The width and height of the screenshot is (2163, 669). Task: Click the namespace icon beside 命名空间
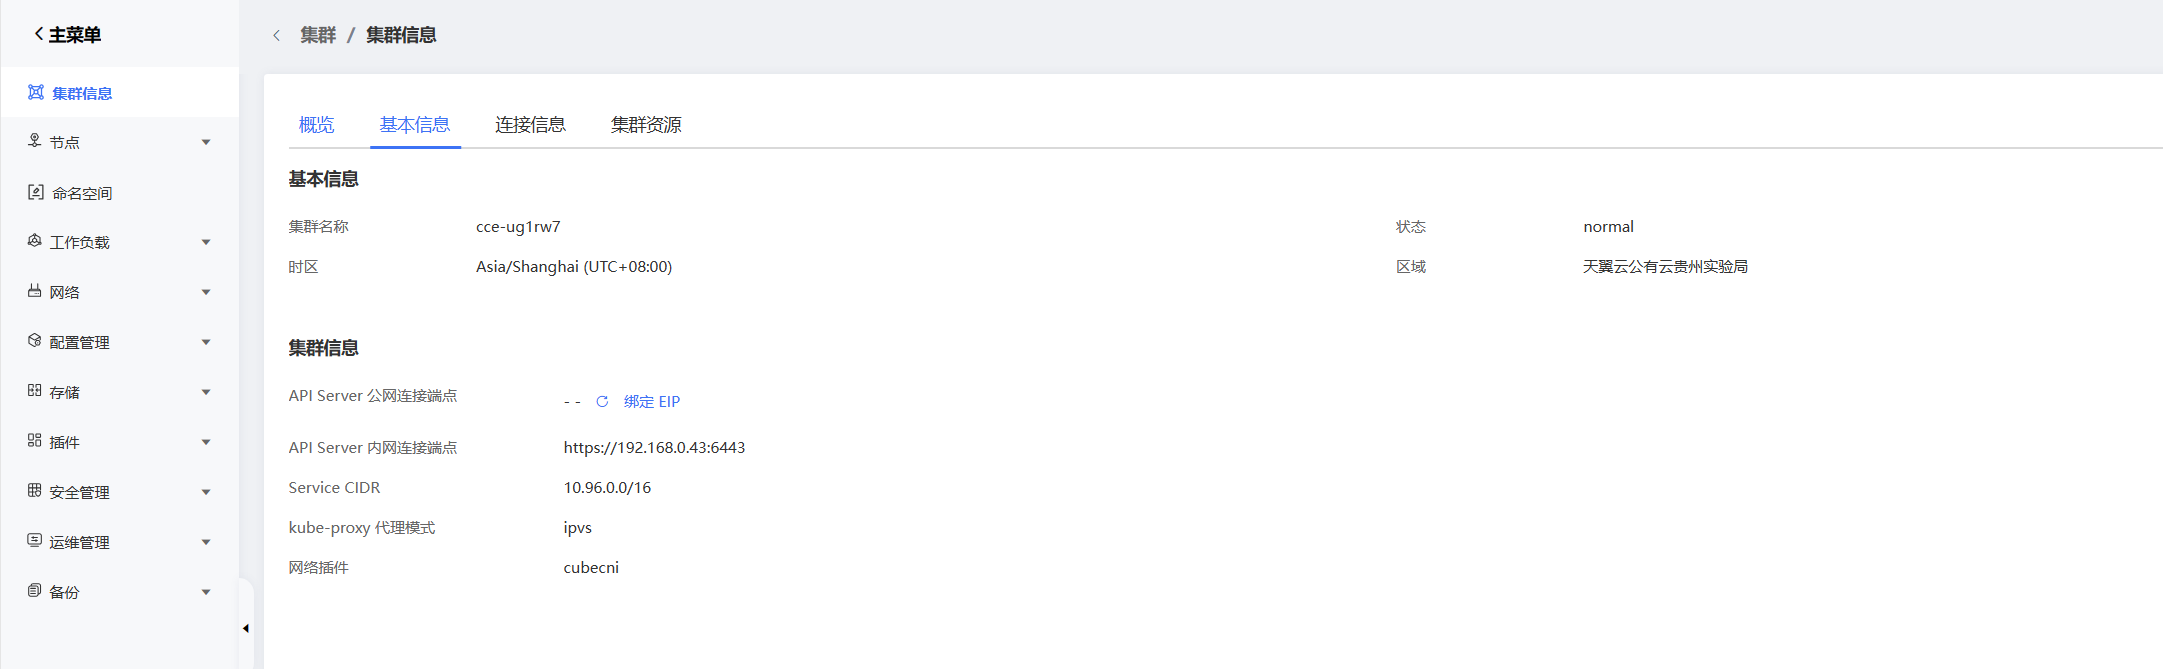pos(35,192)
